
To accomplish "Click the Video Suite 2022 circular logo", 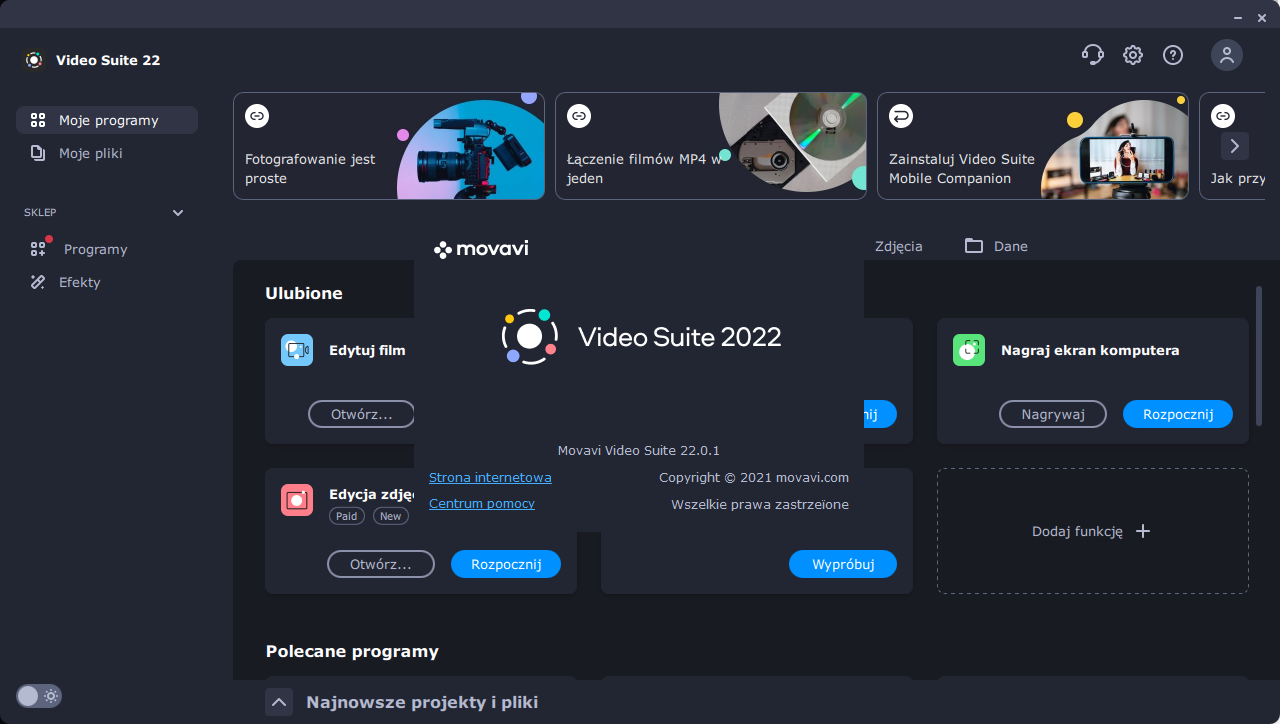I will click(530, 336).
